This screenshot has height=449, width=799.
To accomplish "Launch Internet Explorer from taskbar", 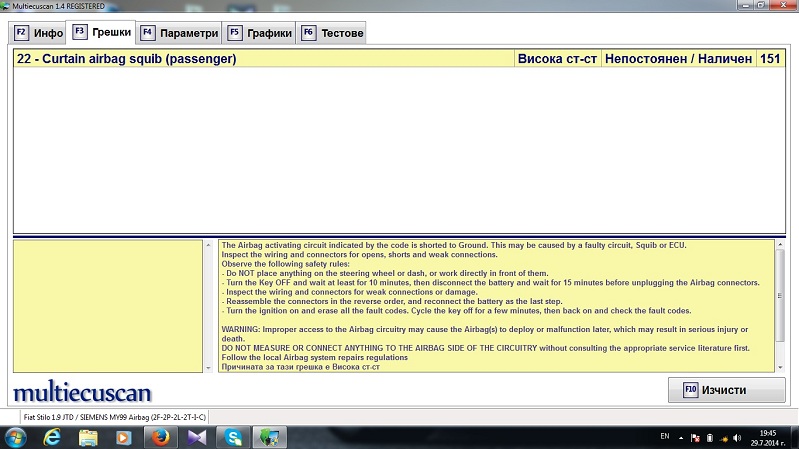I will tap(53, 437).
